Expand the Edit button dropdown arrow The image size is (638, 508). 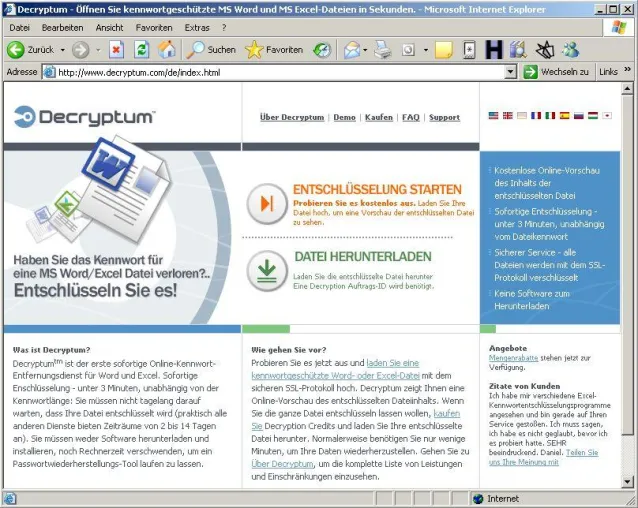pos(426,50)
